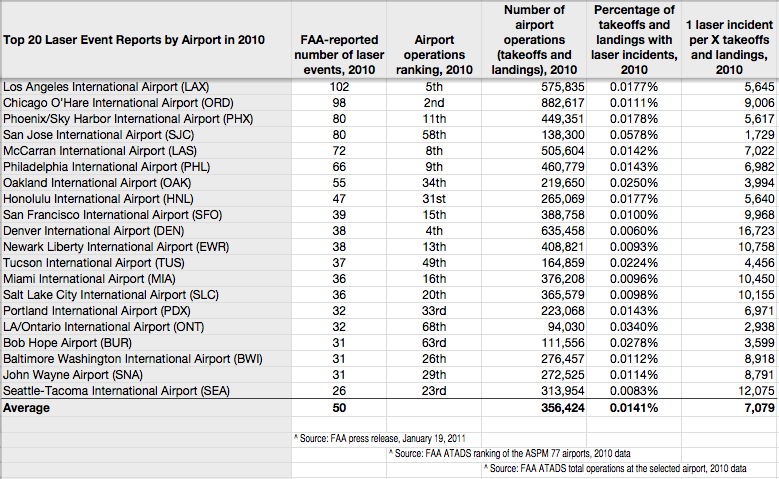
Task: Click the Percentage of takeoffs and landings header
Action: pos(634,40)
